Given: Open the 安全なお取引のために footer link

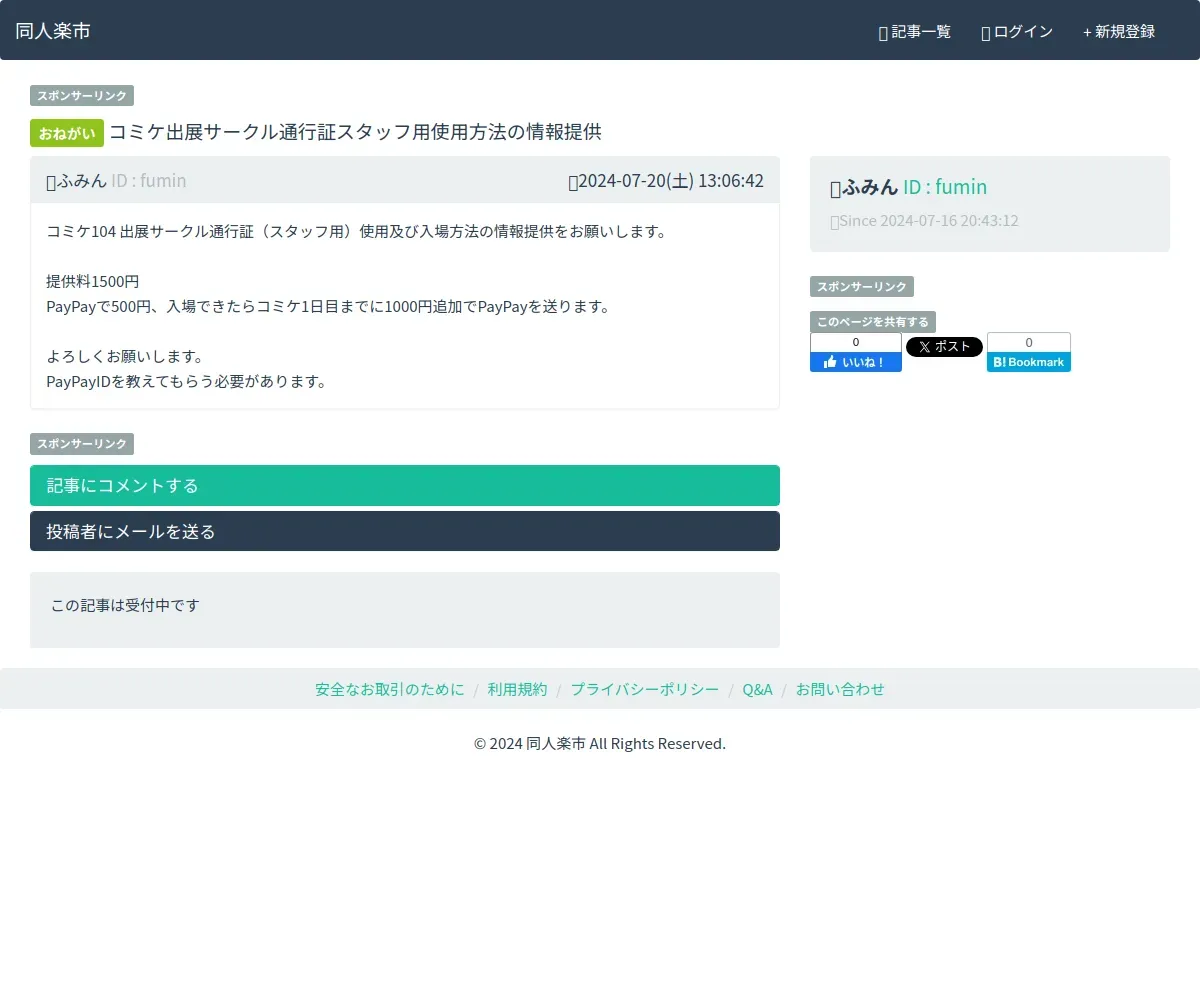Looking at the screenshot, I should [390, 689].
